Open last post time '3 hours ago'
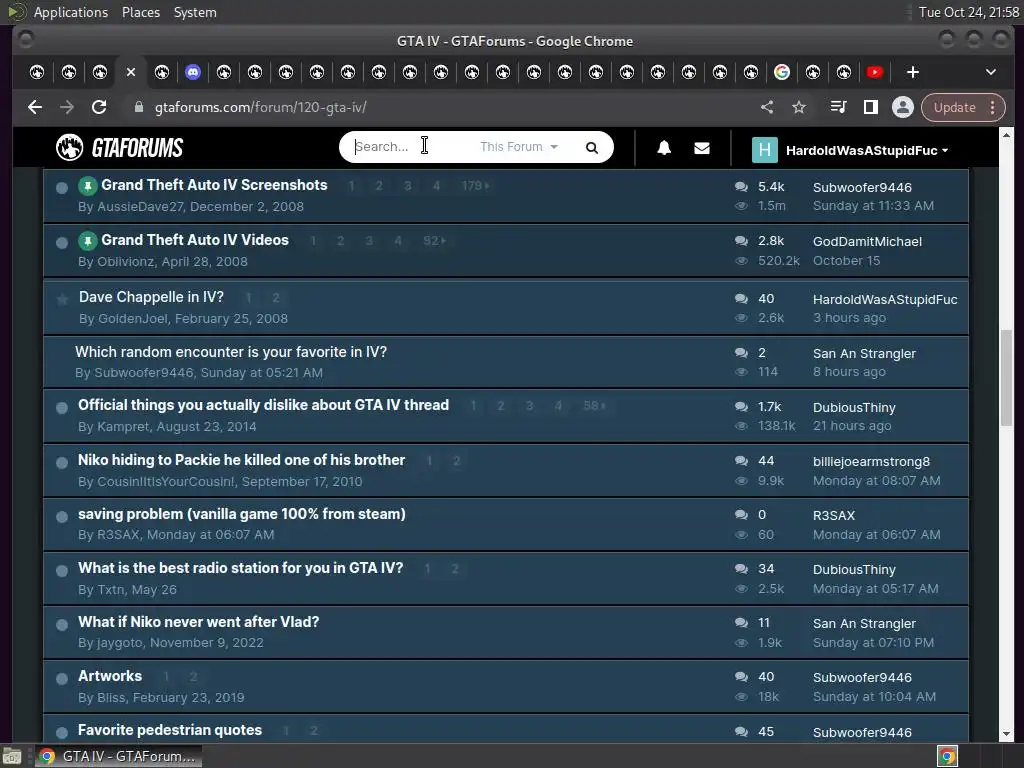Image resolution: width=1024 pixels, height=768 pixels. pos(849,318)
